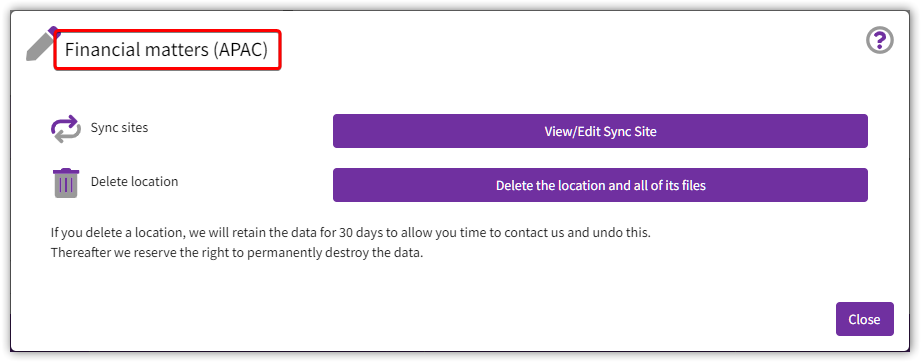
Task: Click the Delete location label
Action: (x=134, y=182)
